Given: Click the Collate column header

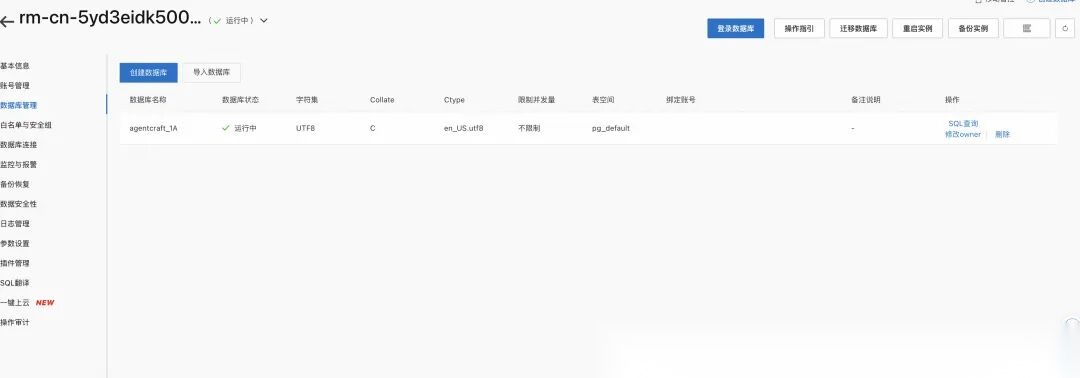Looking at the screenshot, I should pos(382,100).
